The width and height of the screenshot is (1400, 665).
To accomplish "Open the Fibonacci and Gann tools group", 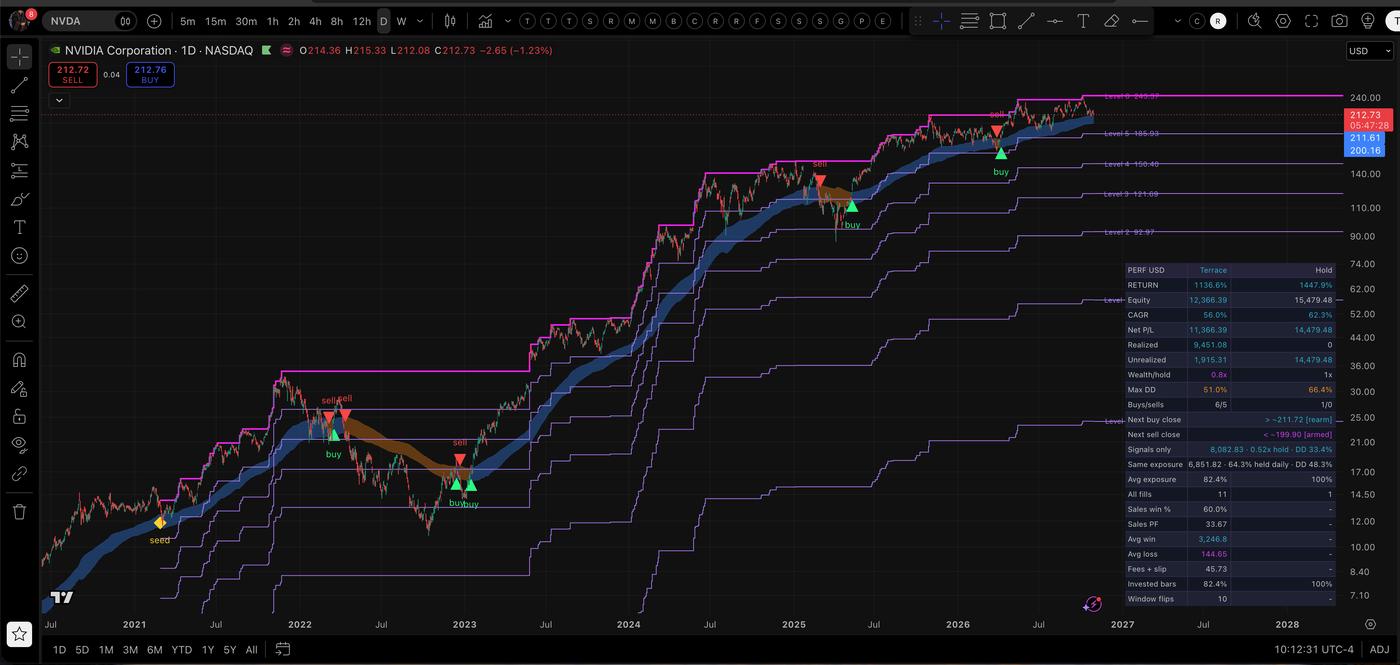I will pos(19,114).
